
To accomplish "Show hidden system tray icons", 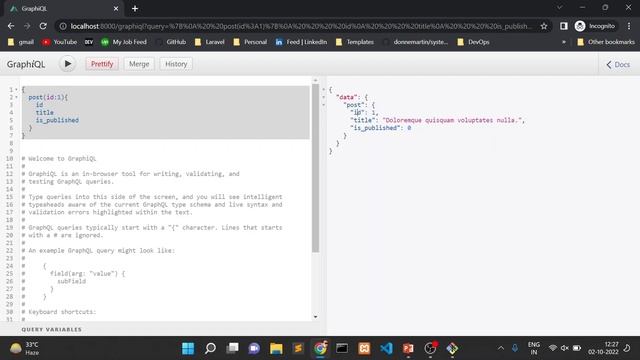I will point(501,348).
